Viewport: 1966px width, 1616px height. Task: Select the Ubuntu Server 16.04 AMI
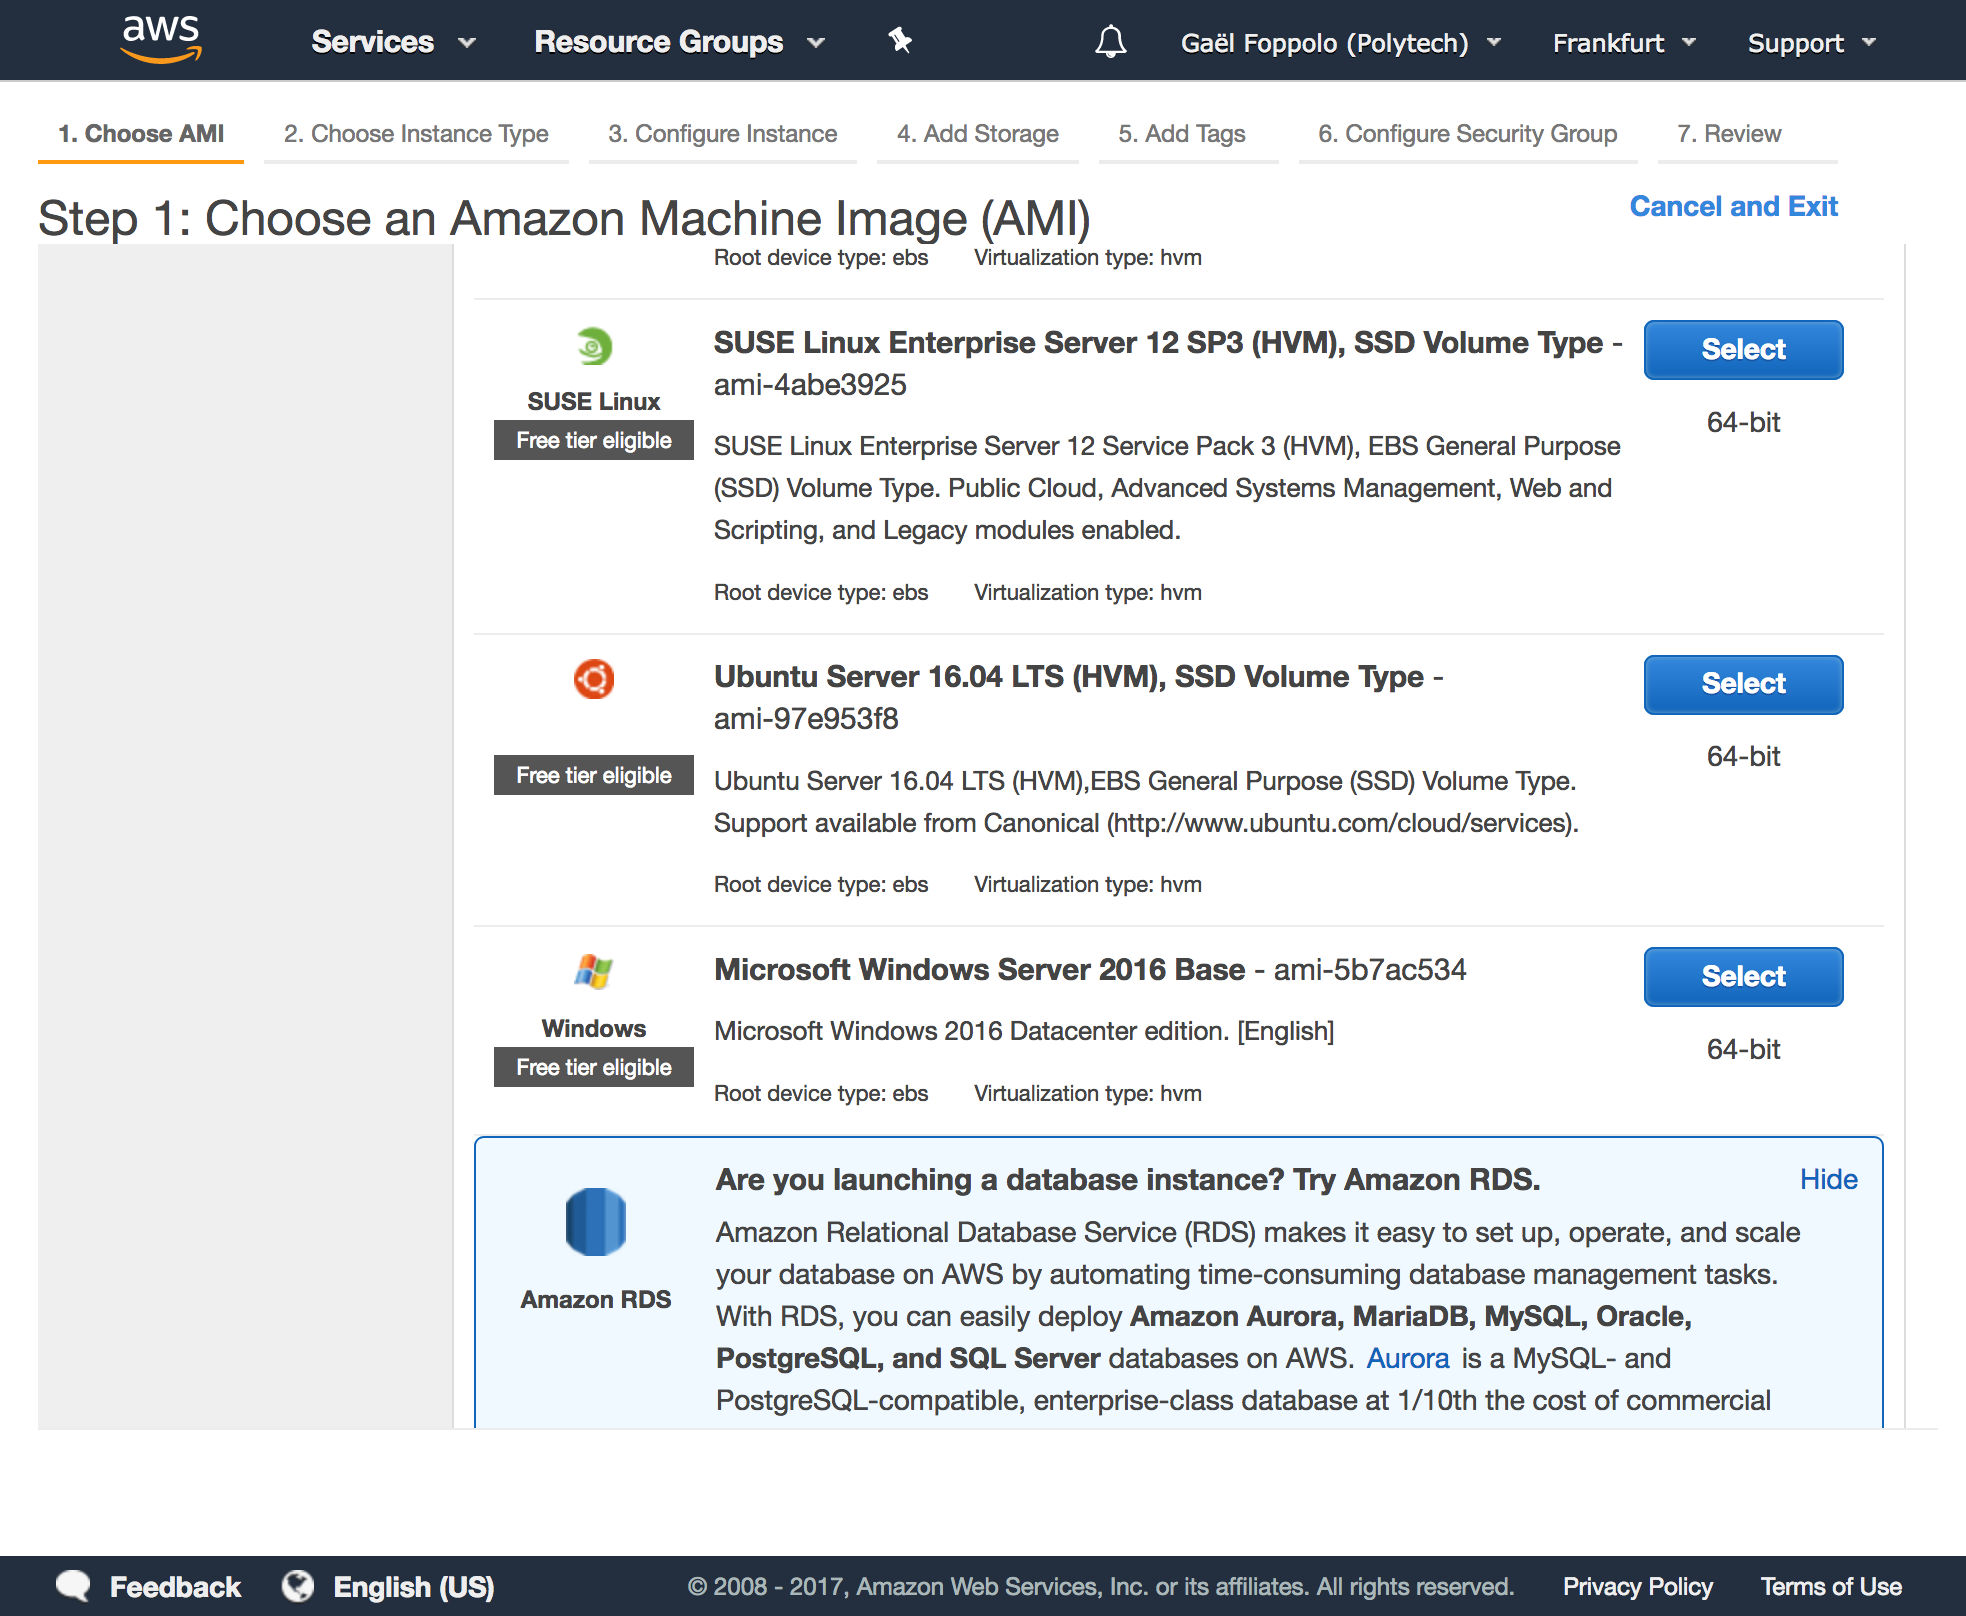click(1743, 684)
